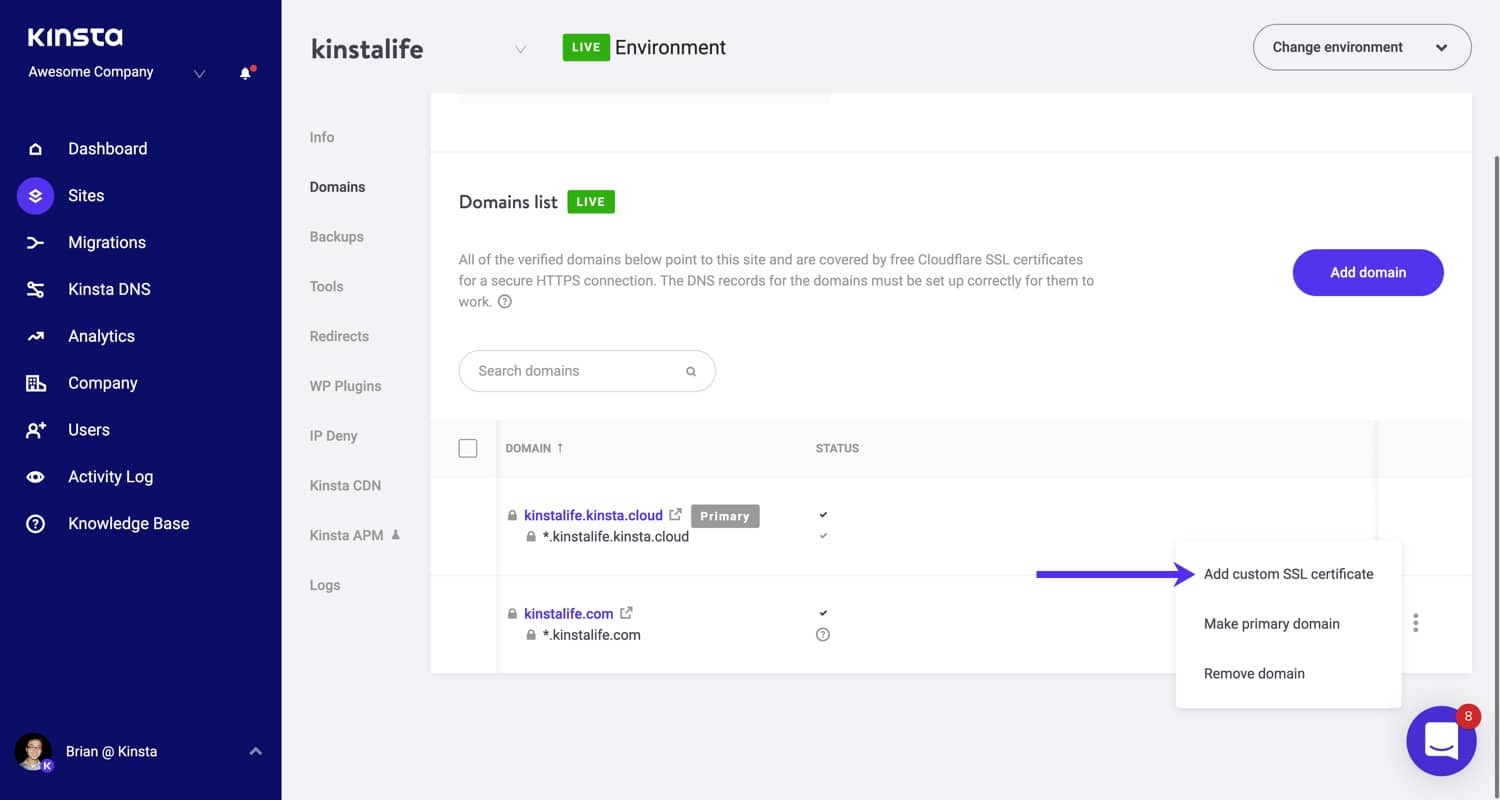Check the select-all domains checkbox
Image resolution: width=1500 pixels, height=800 pixels.
[468, 448]
